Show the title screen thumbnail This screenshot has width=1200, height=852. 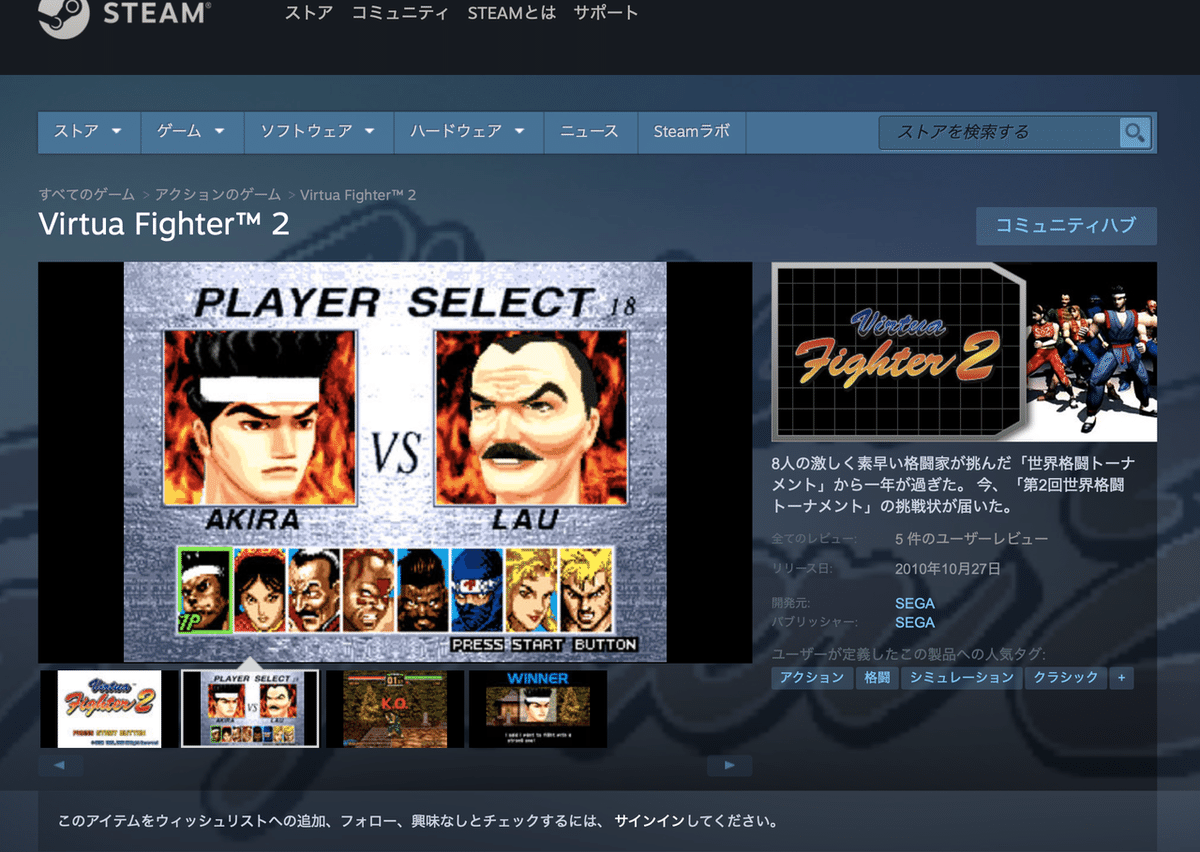(109, 709)
